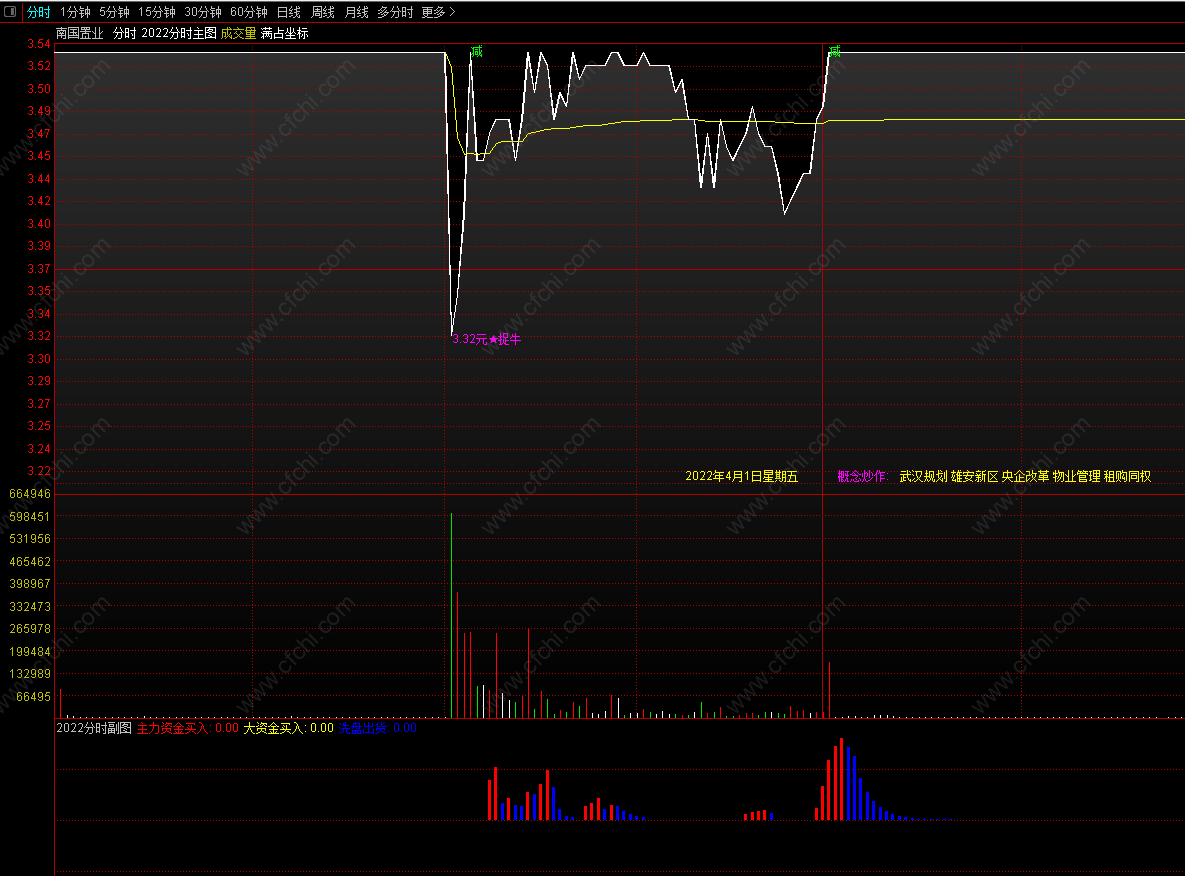Click the 概念炒作 label
The width and height of the screenshot is (1185, 876).
pyautogui.click(x=862, y=476)
